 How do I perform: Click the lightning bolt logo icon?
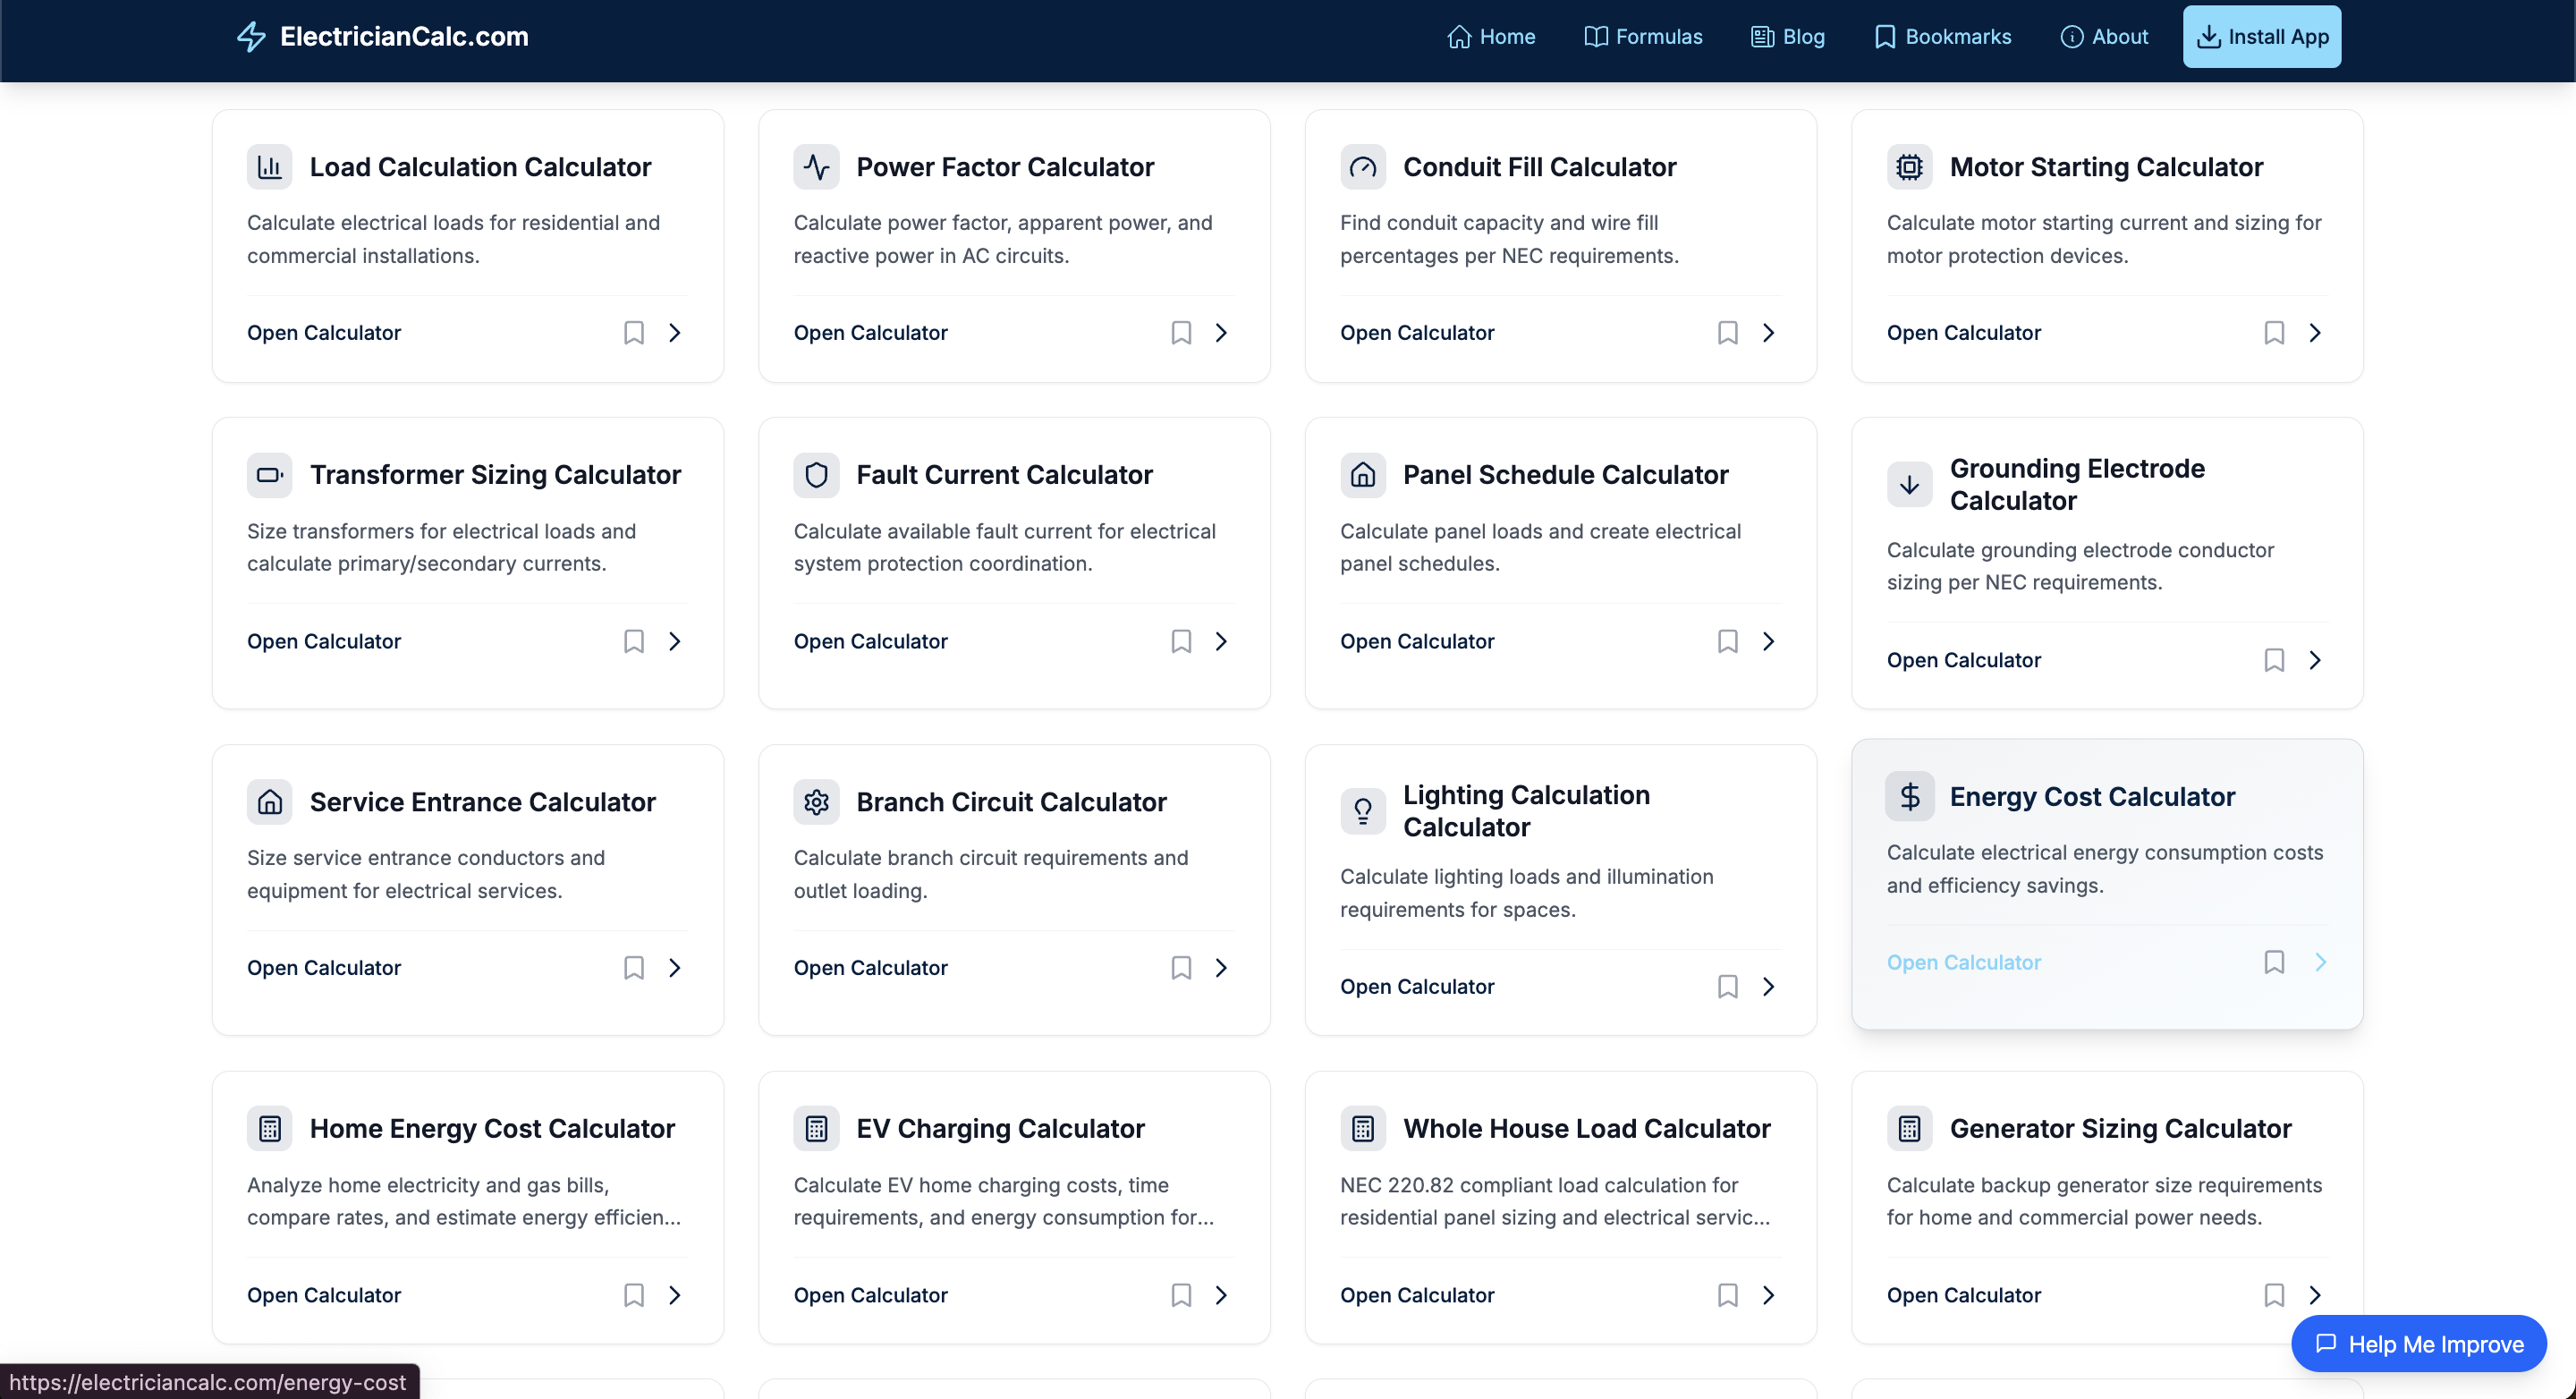click(x=251, y=37)
